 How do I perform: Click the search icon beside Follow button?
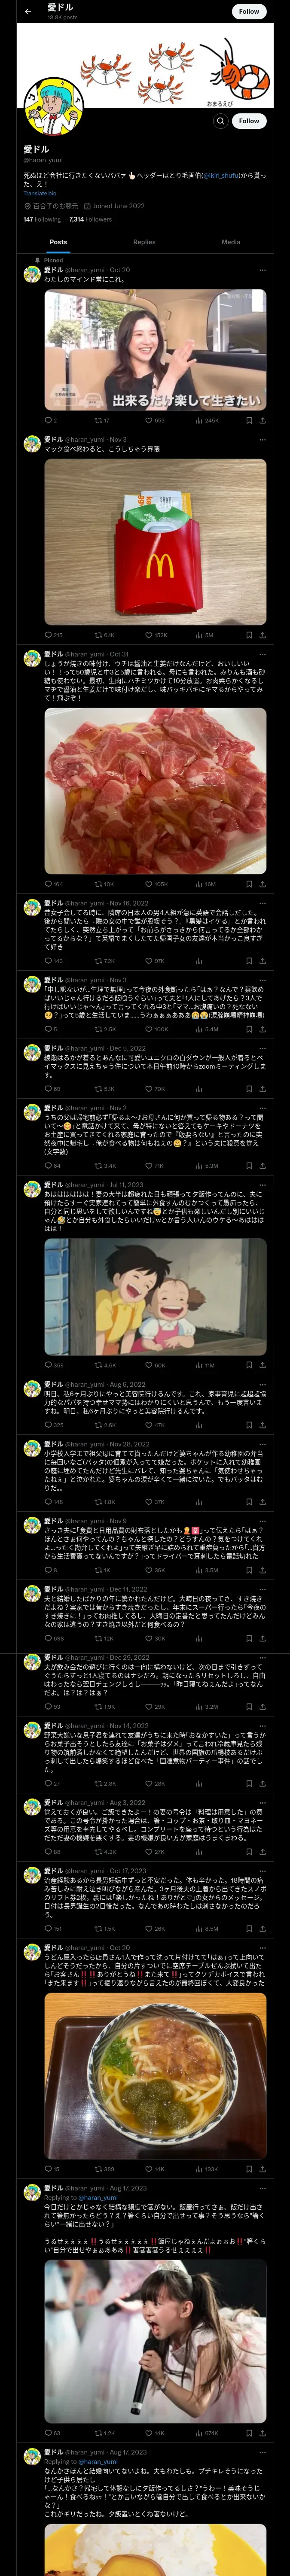[221, 121]
